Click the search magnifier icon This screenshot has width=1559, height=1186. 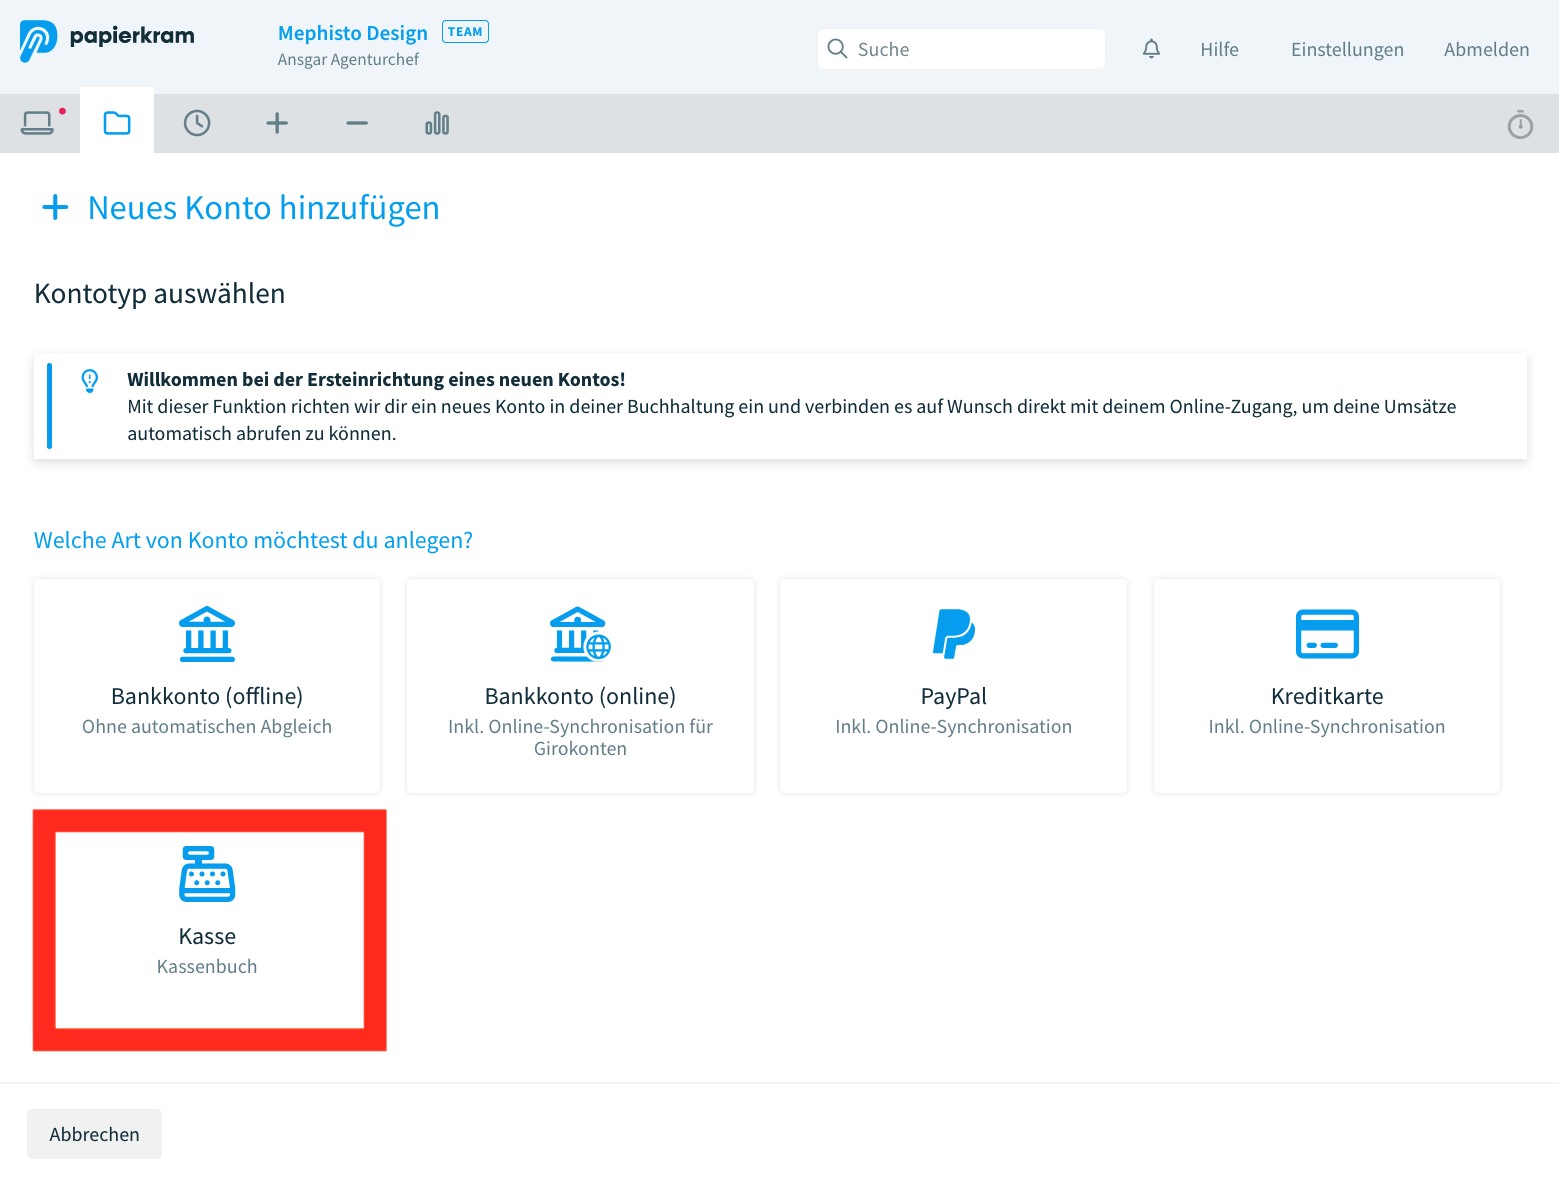click(x=837, y=49)
